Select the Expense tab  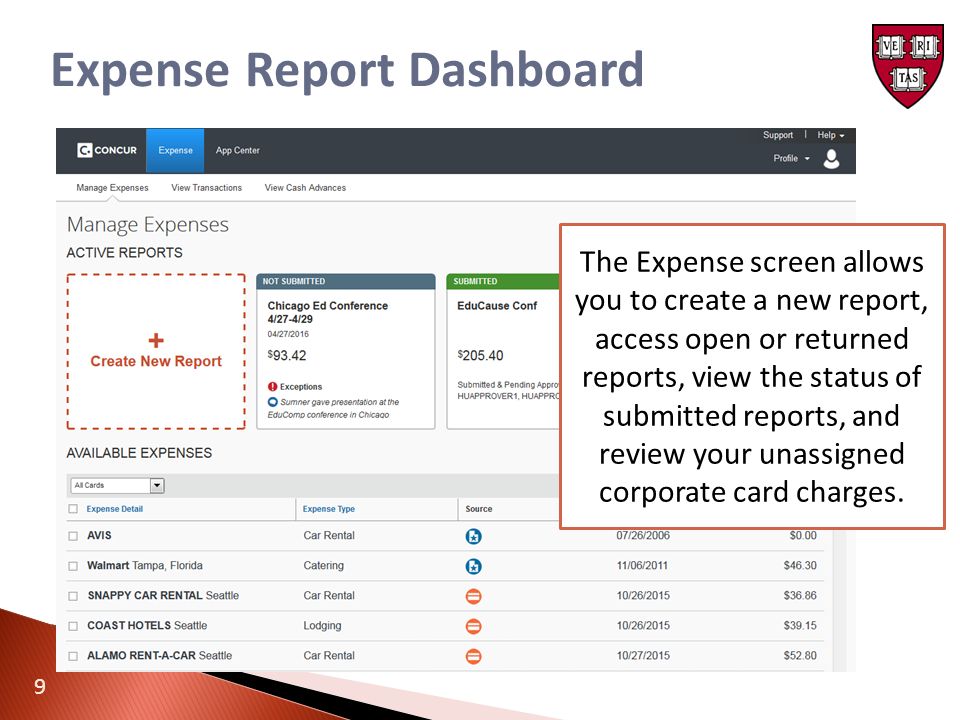175,151
